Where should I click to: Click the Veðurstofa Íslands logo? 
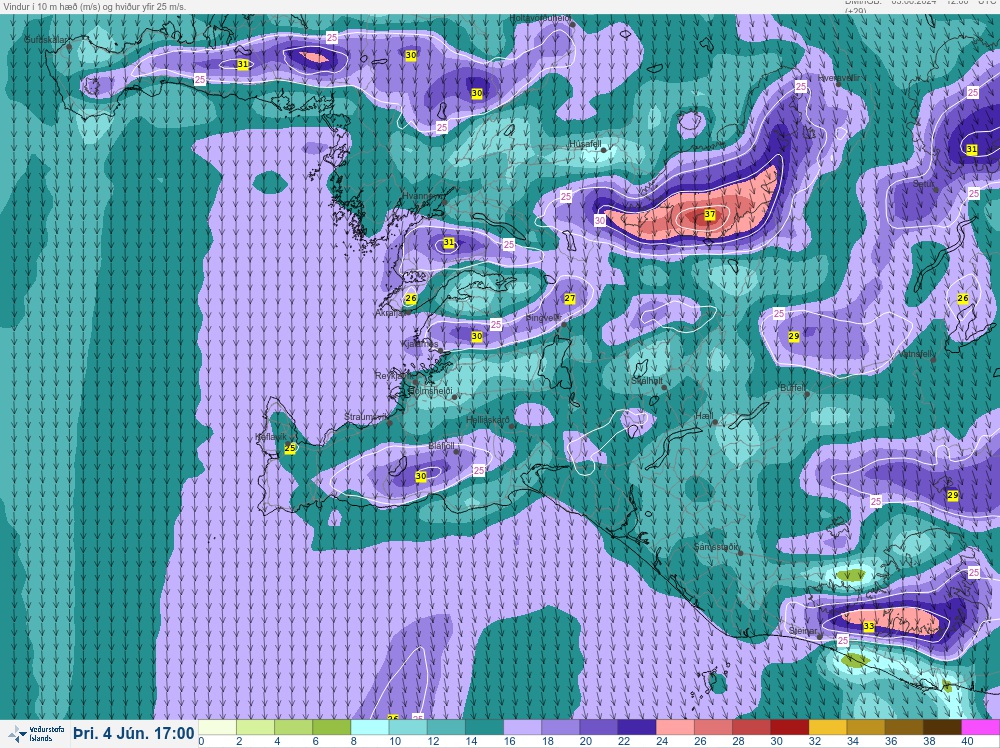click(35, 733)
